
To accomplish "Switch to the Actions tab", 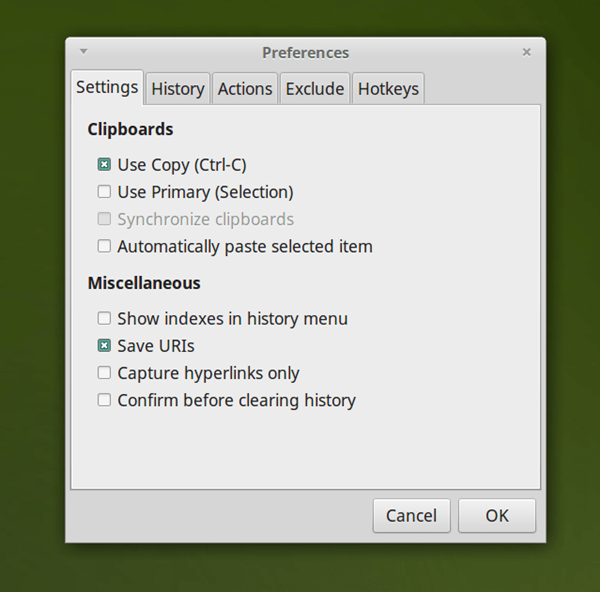I will [x=245, y=89].
